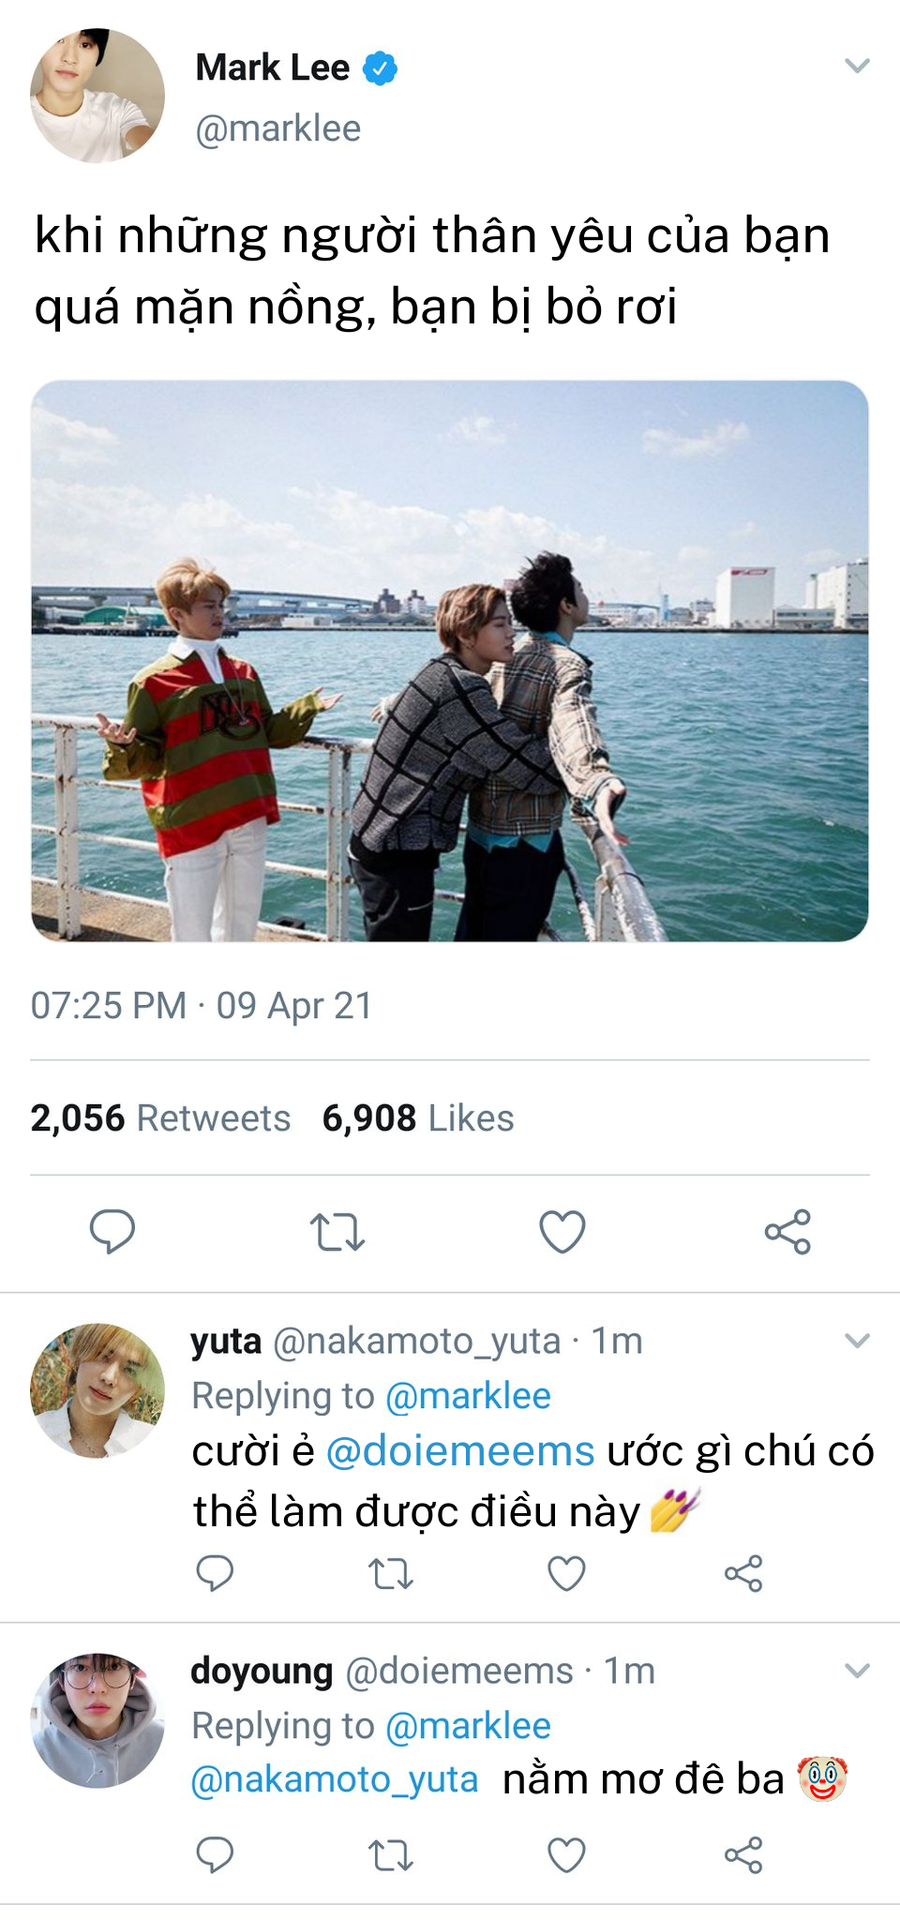
Task: View the 2,056 Retweets list
Action: pyautogui.click(x=160, y=1118)
